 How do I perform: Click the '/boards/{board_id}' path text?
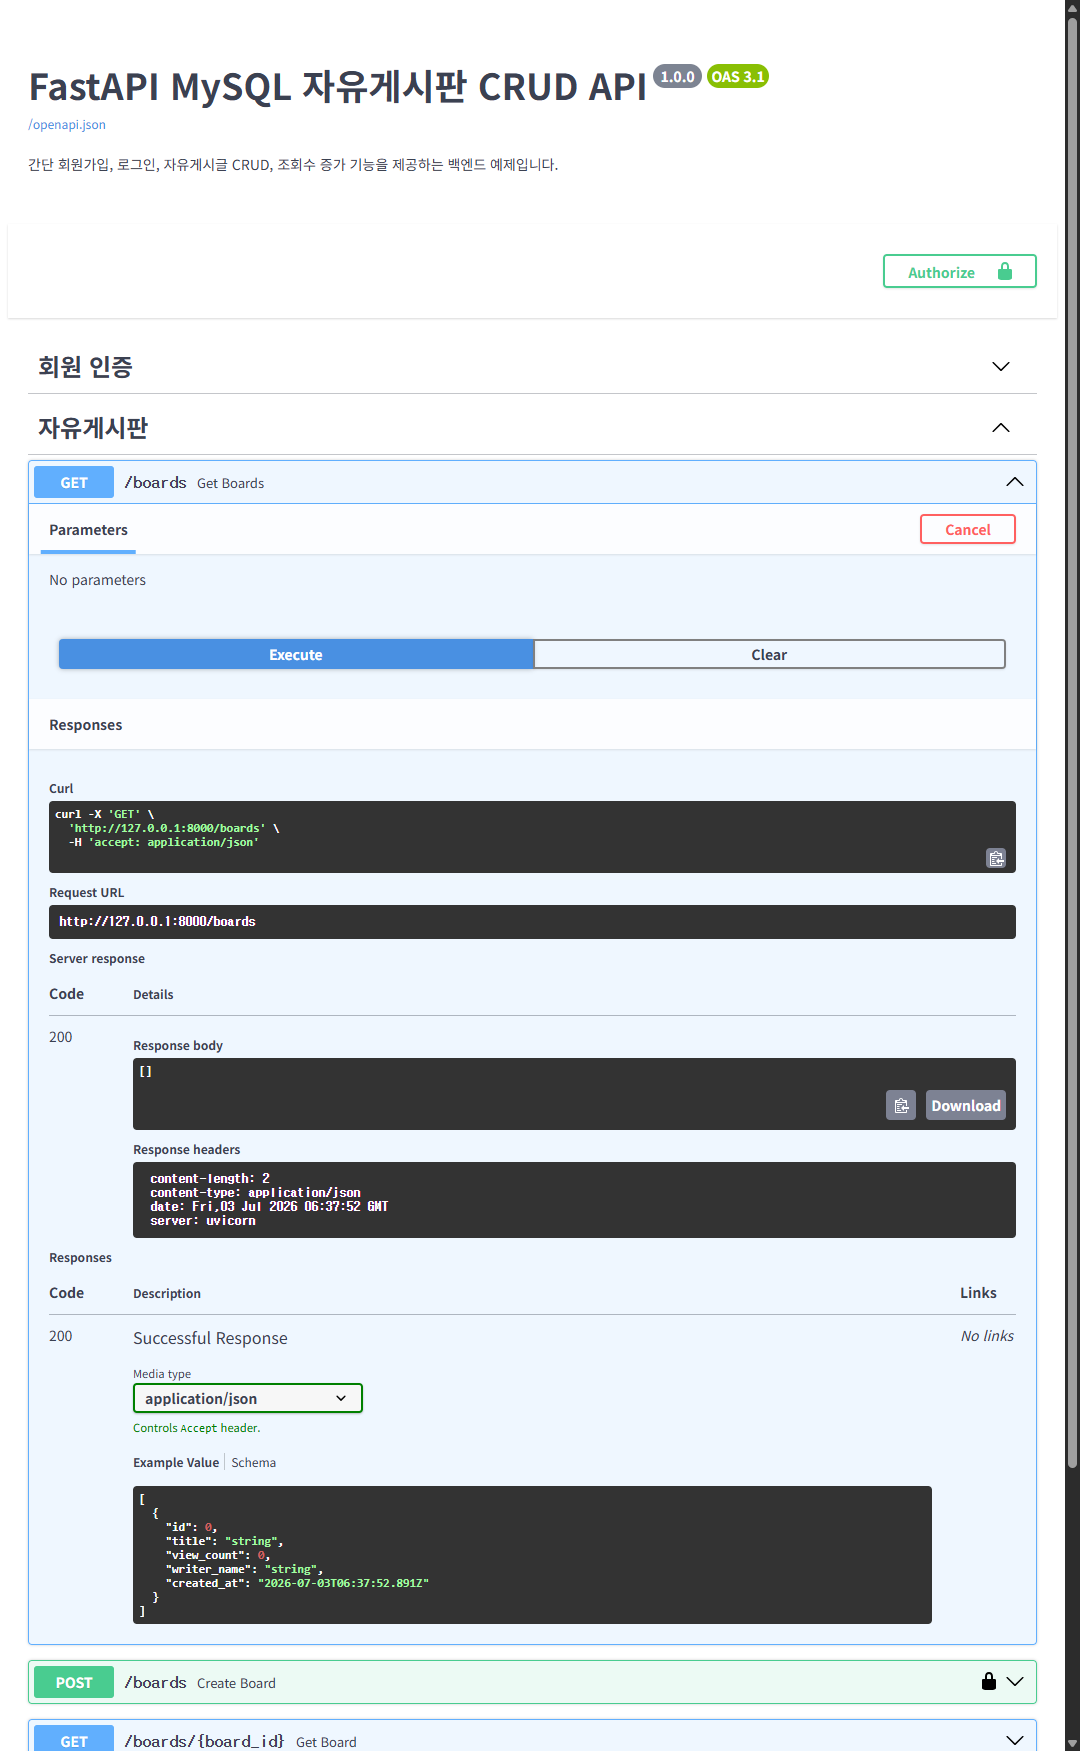pyautogui.click(x=204, y=1741)
